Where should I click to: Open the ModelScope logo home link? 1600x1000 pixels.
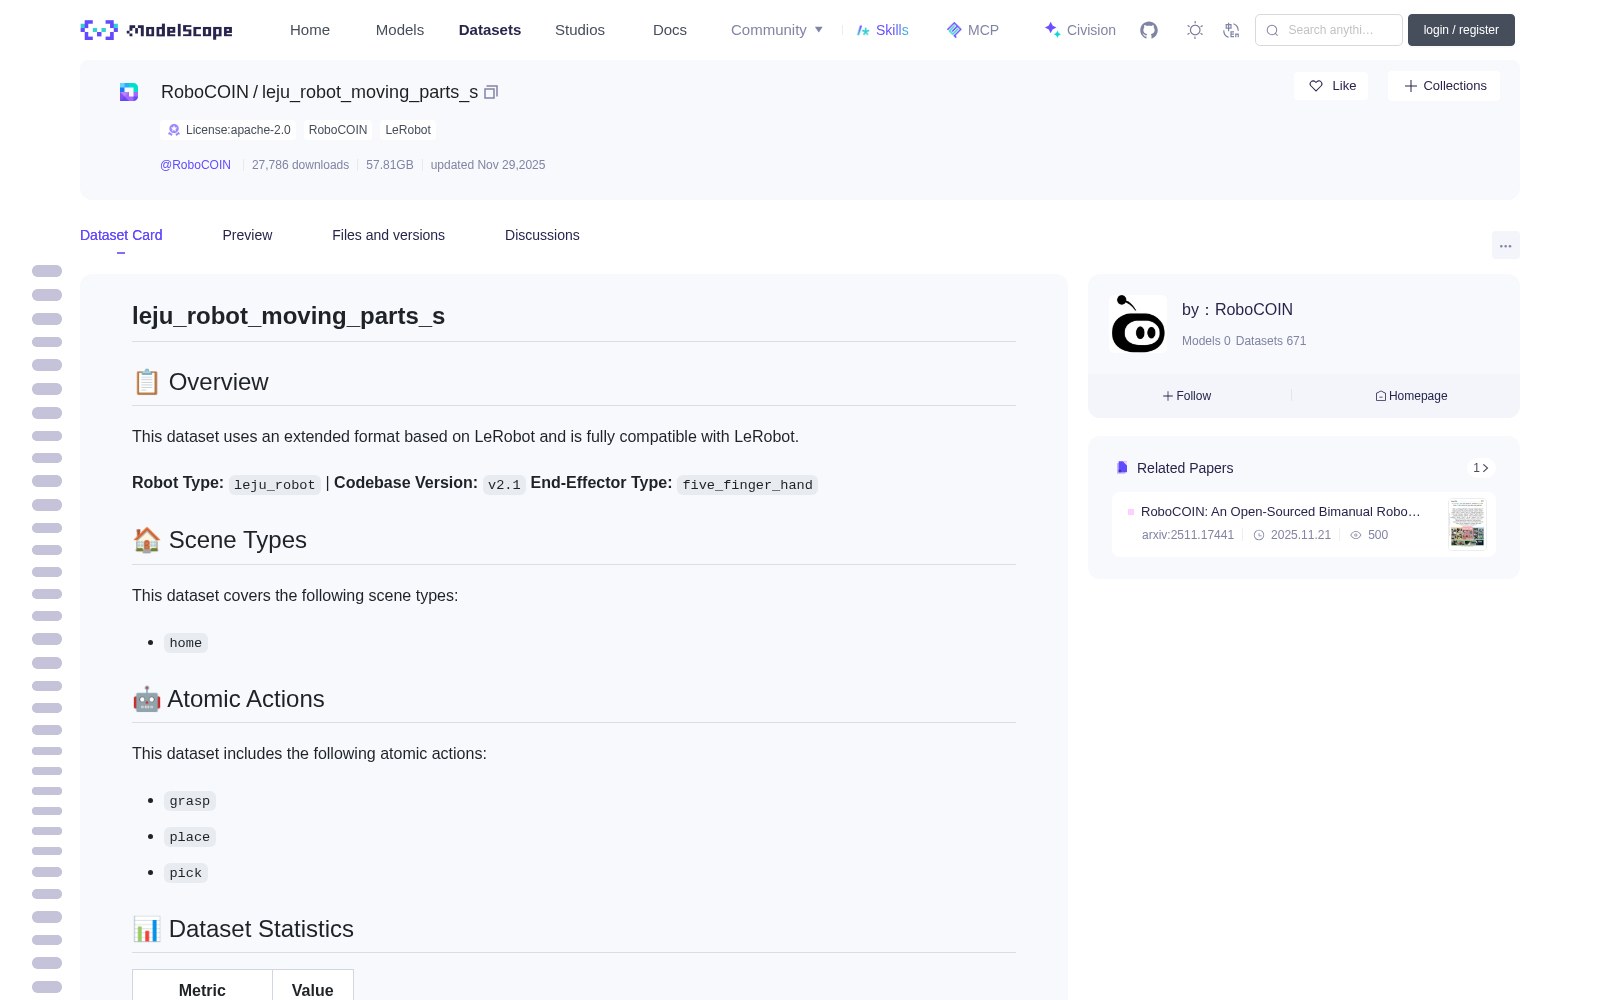point(157,30)
